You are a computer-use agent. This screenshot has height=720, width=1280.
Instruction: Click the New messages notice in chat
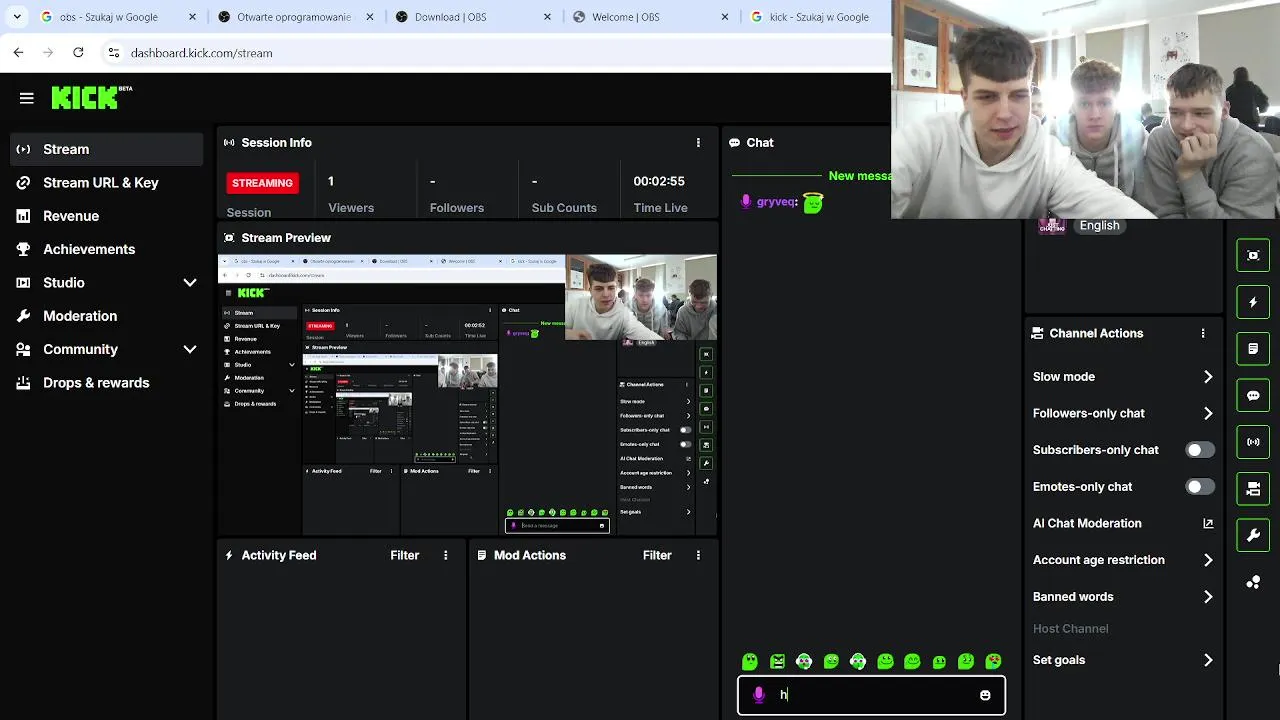[859, 176]
